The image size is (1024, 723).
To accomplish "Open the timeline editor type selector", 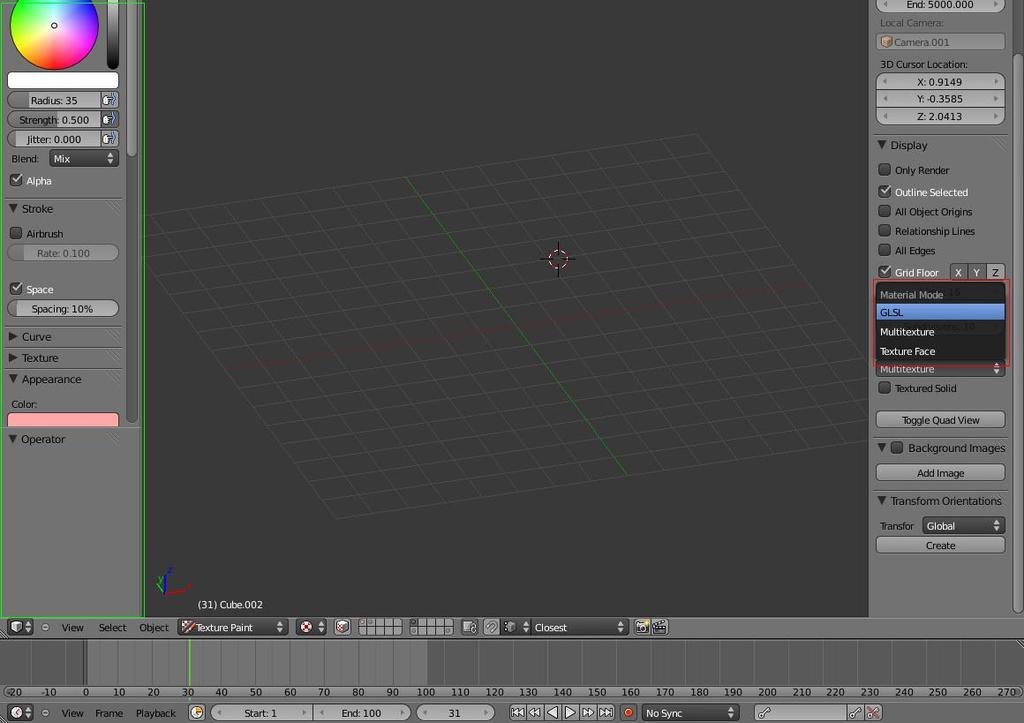I will coord(20,713).
